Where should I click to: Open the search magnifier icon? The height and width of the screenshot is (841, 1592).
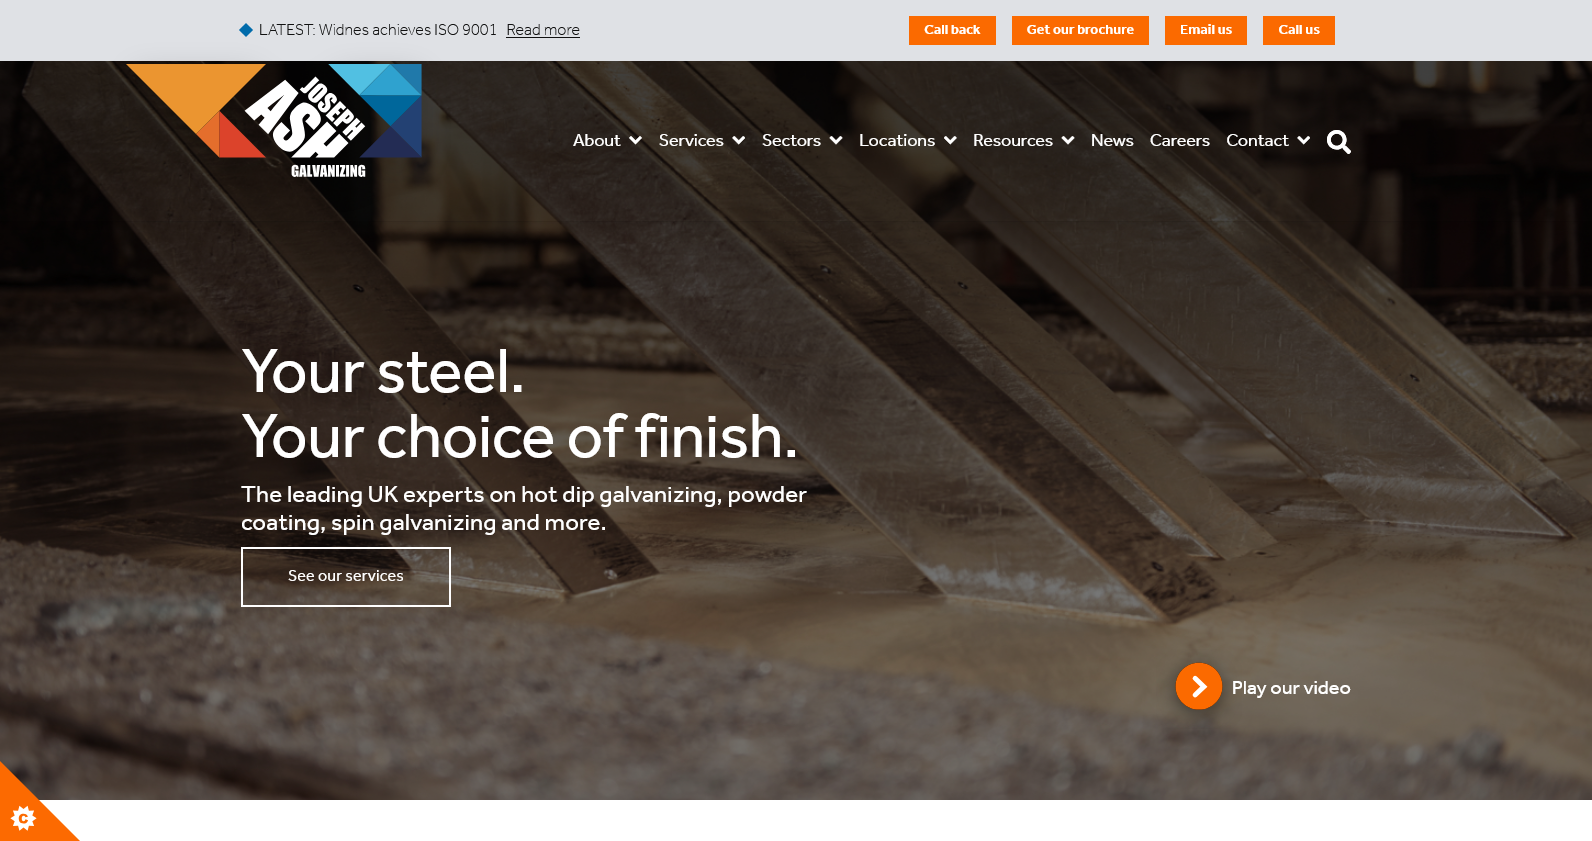coord(1339,142)
